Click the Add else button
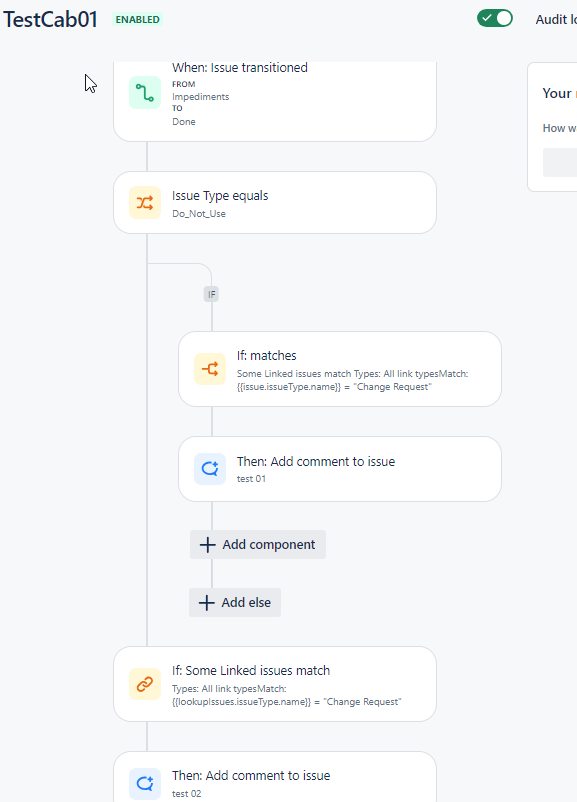Screen dimensions: 577x802 point(235,603)
